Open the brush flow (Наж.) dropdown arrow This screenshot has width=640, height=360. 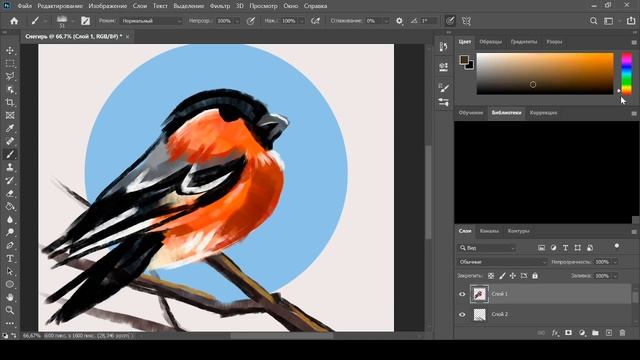pos(301,21)
